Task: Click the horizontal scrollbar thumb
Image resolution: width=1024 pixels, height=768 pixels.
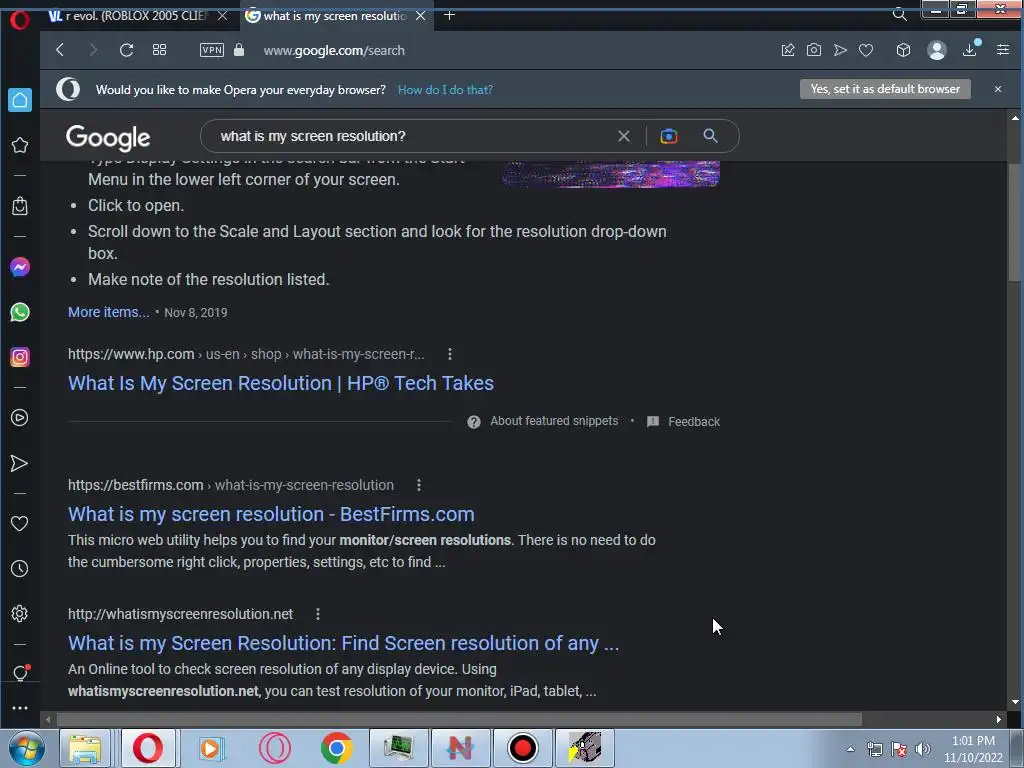Action: 459,720
